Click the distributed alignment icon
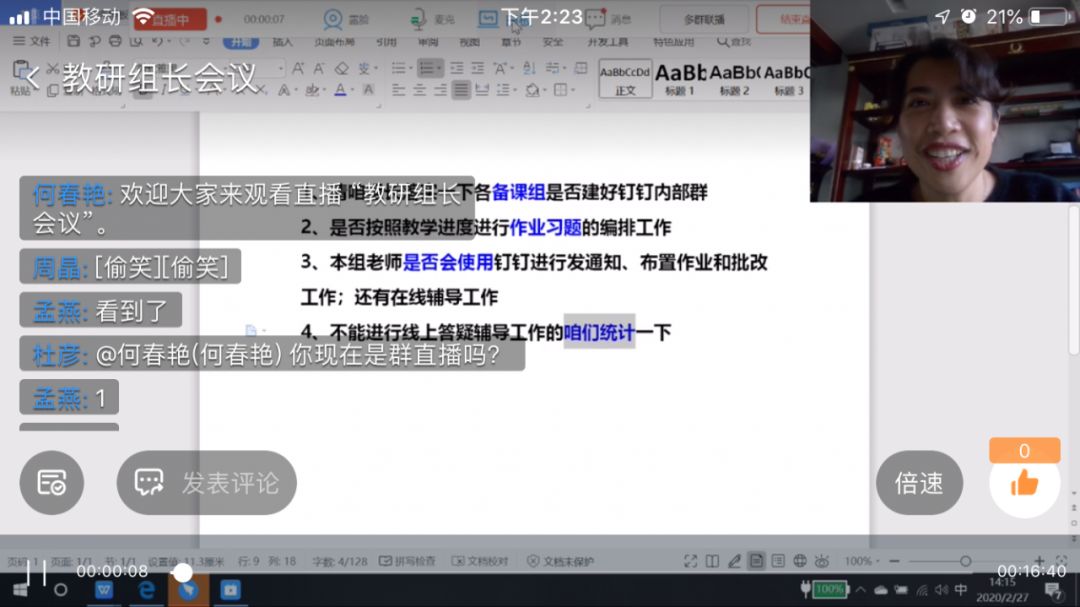Screen dimensions: 1080x607 pyautogui.click(x=482, y=90)
